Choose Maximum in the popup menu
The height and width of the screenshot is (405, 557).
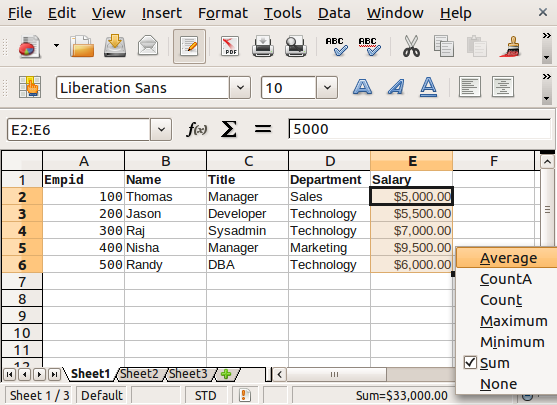(507, 321)
